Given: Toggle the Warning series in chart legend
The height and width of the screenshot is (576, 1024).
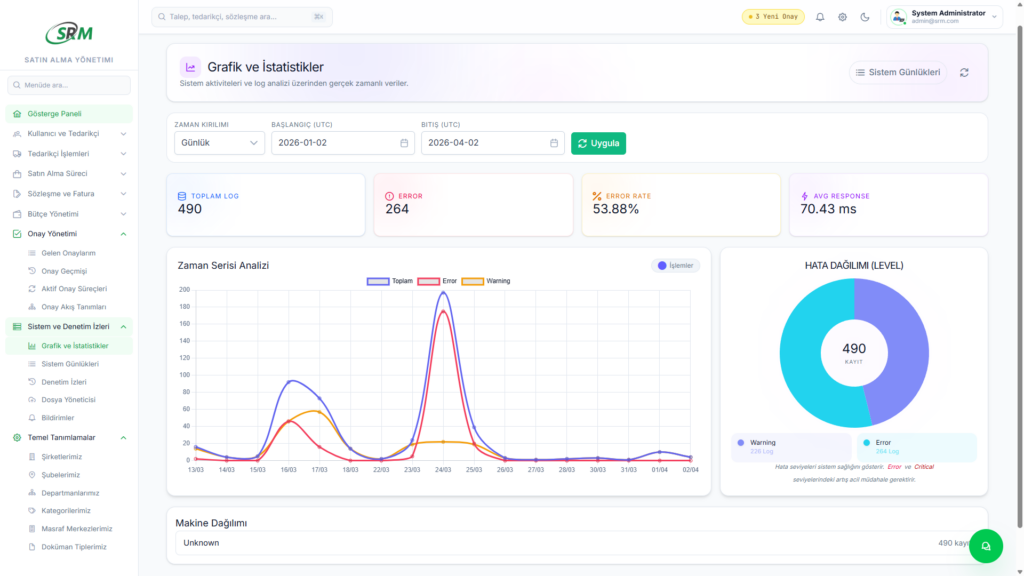Looking at the screenshot, I should pos(485,281).
